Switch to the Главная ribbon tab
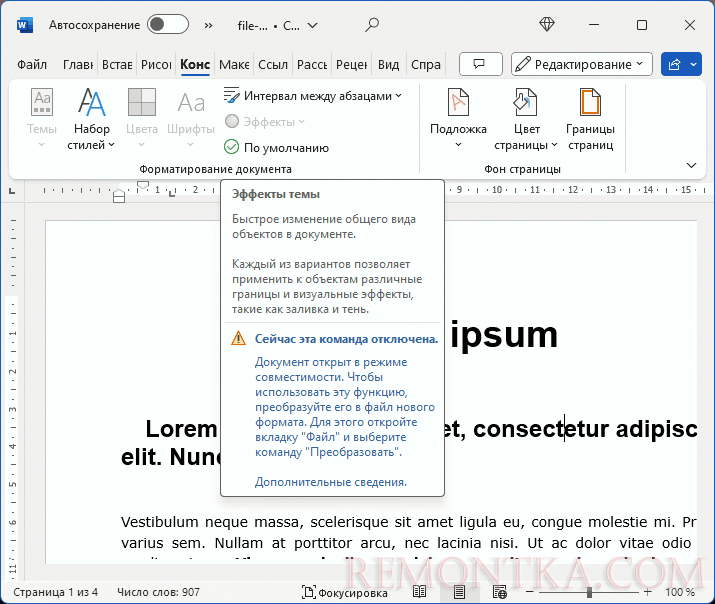The width and height of the screenshot is (715, 604). 78,65
